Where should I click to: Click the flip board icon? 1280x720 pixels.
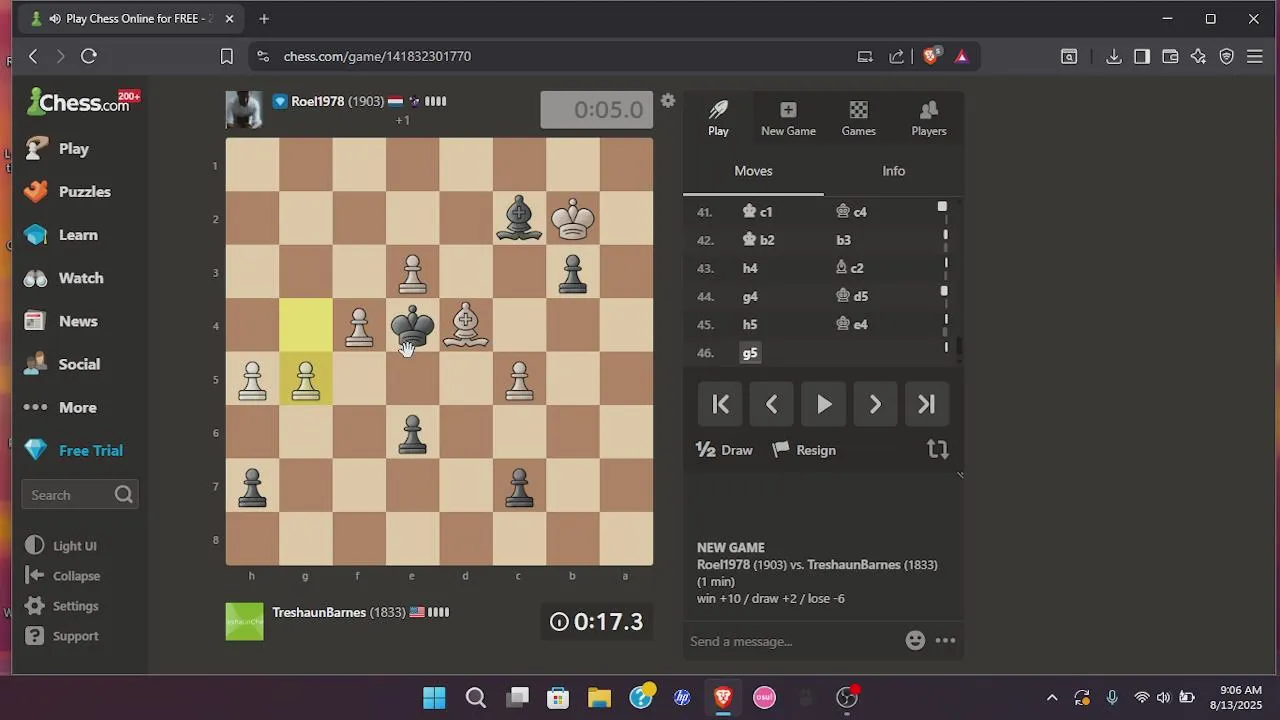(x=937, y=450)
